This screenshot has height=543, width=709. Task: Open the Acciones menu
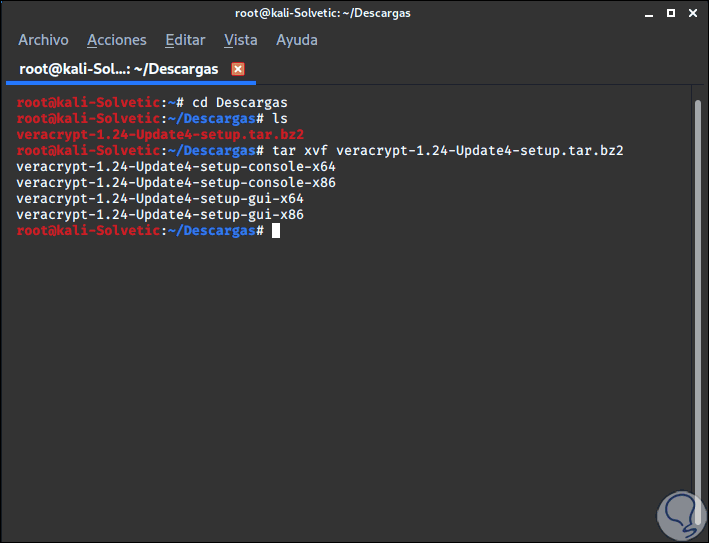[x=117, y=40]
